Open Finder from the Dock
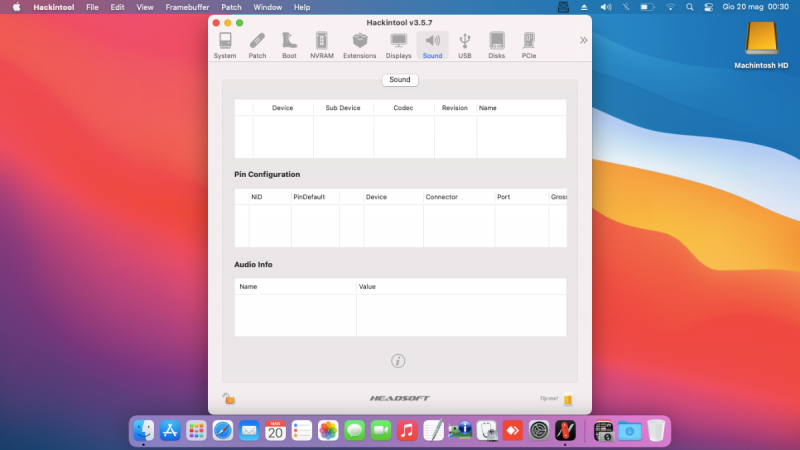 pyautogui.click(x=143, y=431)
